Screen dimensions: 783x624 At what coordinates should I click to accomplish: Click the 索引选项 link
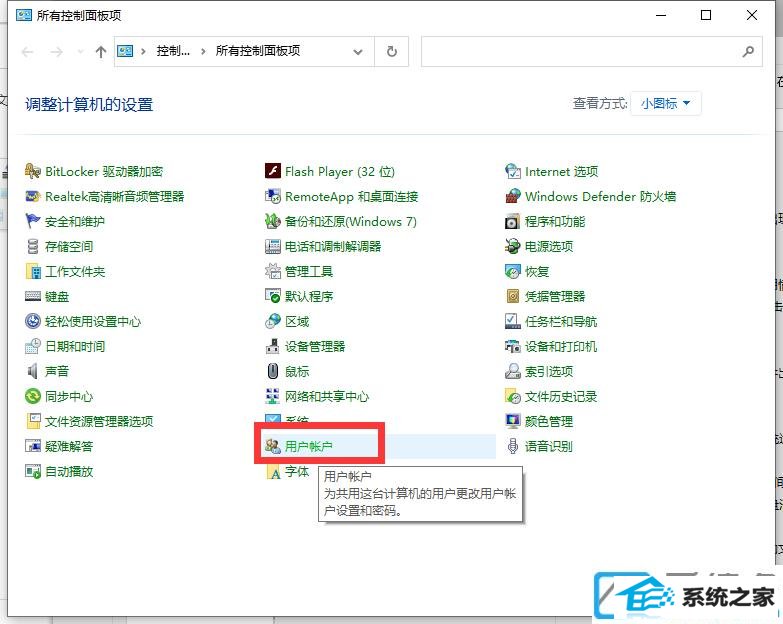[549, 371]
